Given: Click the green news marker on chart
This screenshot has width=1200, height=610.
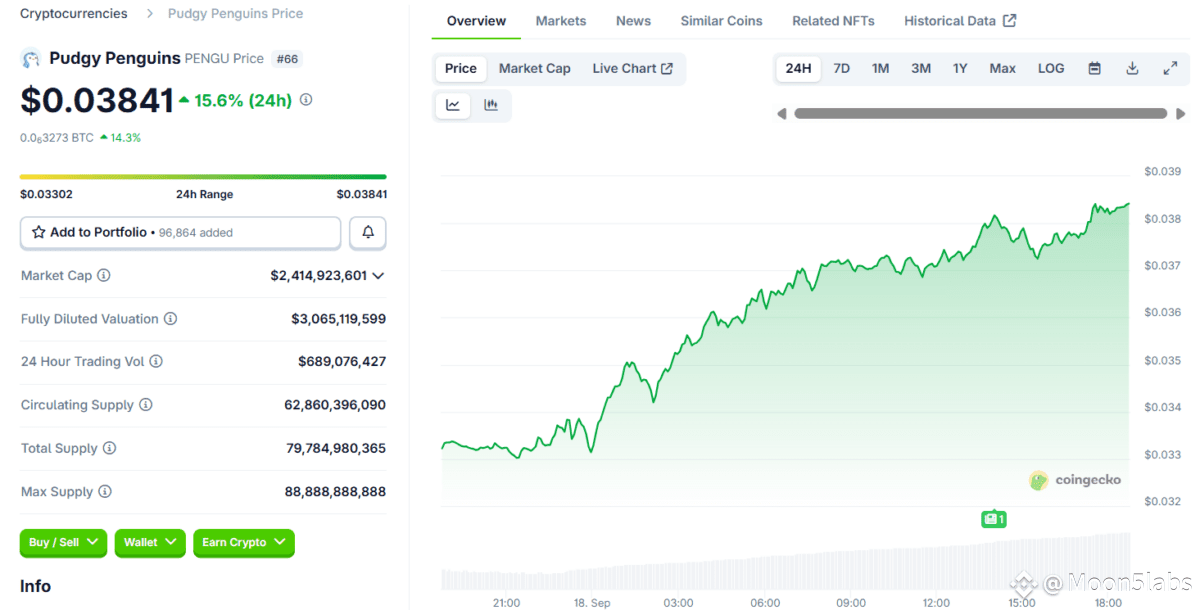Looking at the screenshot, I should click(993, 519).
